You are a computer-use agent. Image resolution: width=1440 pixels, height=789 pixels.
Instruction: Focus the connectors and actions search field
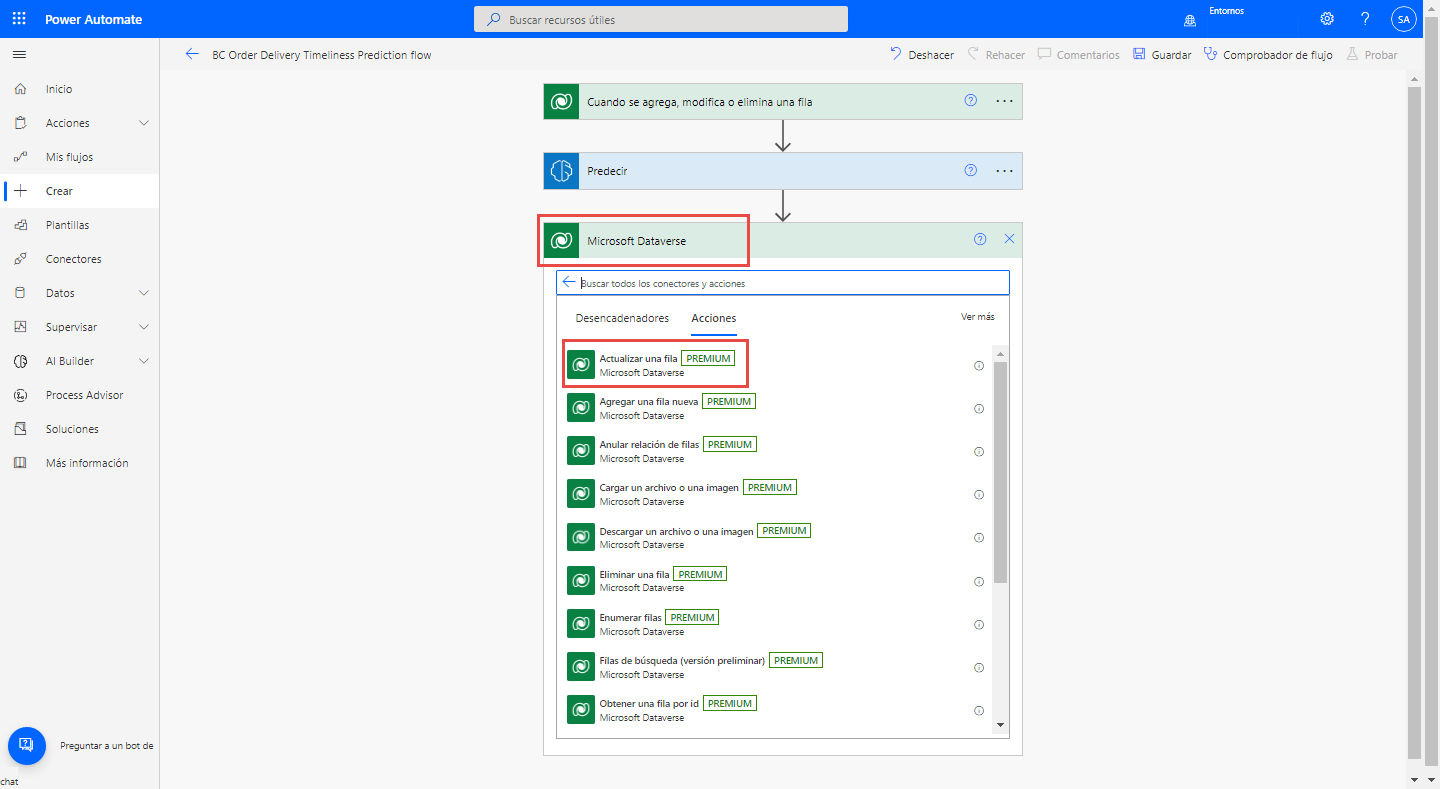(x=783, y=283)
